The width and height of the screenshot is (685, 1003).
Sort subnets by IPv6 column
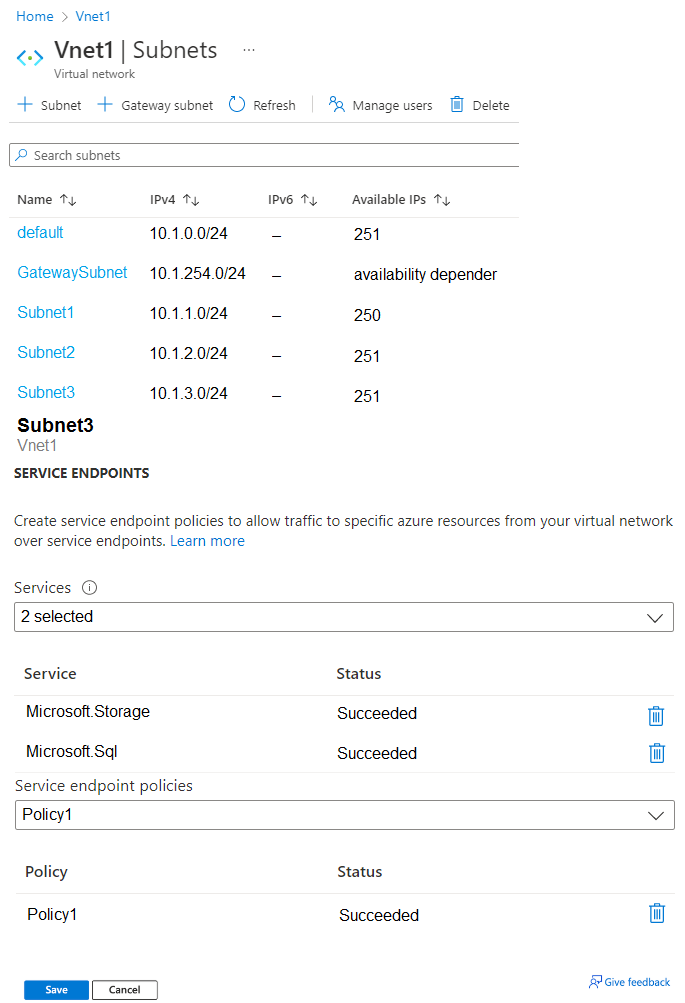pos(309,200)
